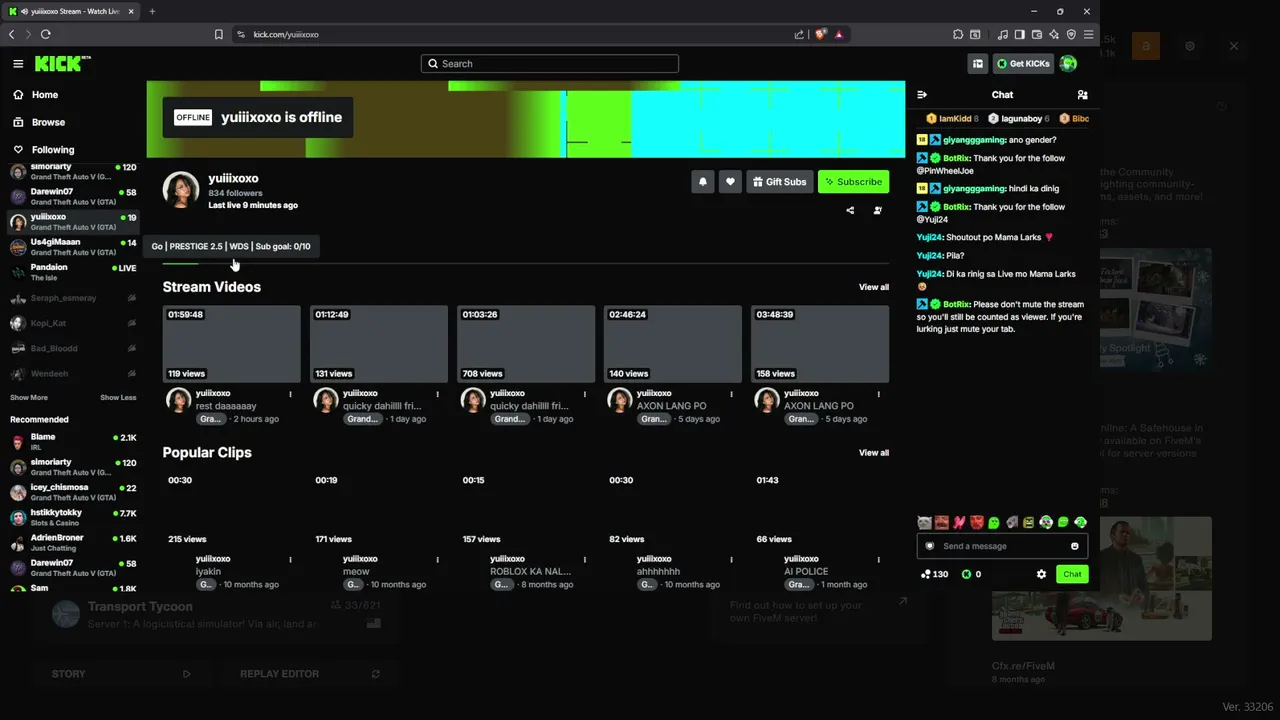This screenshot has width=1280, height=720.
Task: Open the browser extensions puzzle icon
Action: tap(958, 34)
